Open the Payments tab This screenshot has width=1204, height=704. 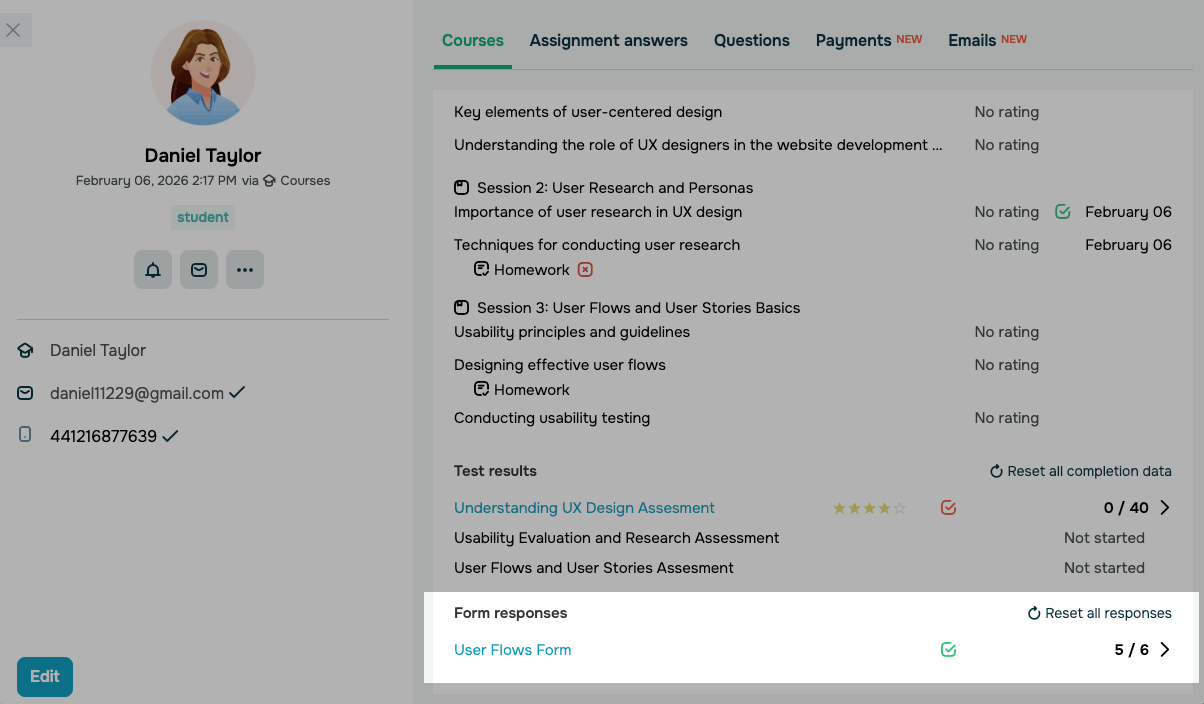tap(853, 41)
